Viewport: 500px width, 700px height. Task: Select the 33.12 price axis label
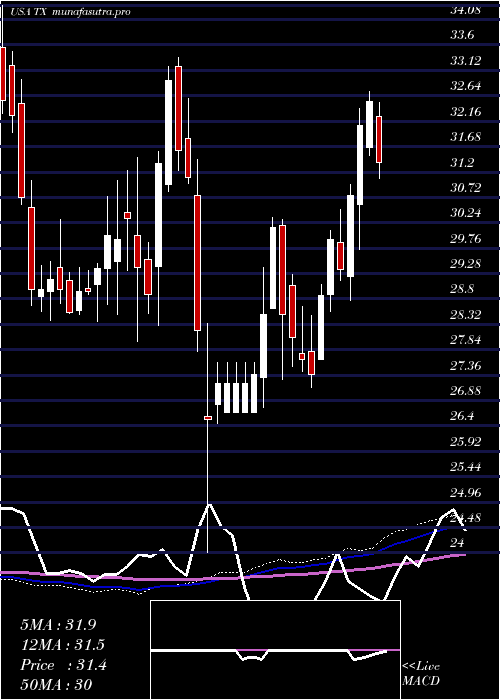(465, 61)
